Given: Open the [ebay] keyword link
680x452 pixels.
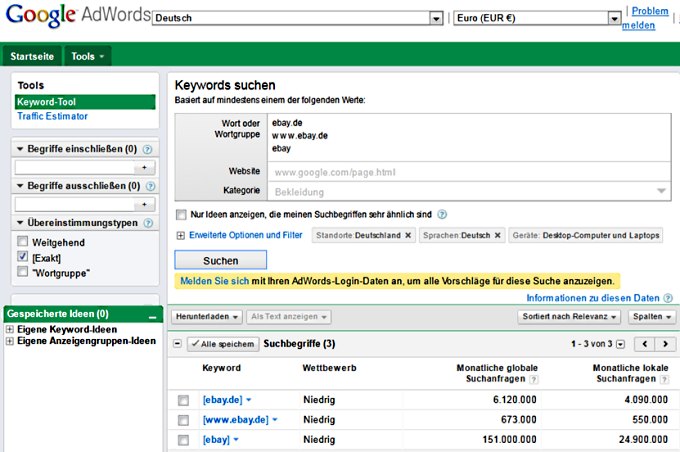Looking at the screenshot, I should click(x=216, y=440).
